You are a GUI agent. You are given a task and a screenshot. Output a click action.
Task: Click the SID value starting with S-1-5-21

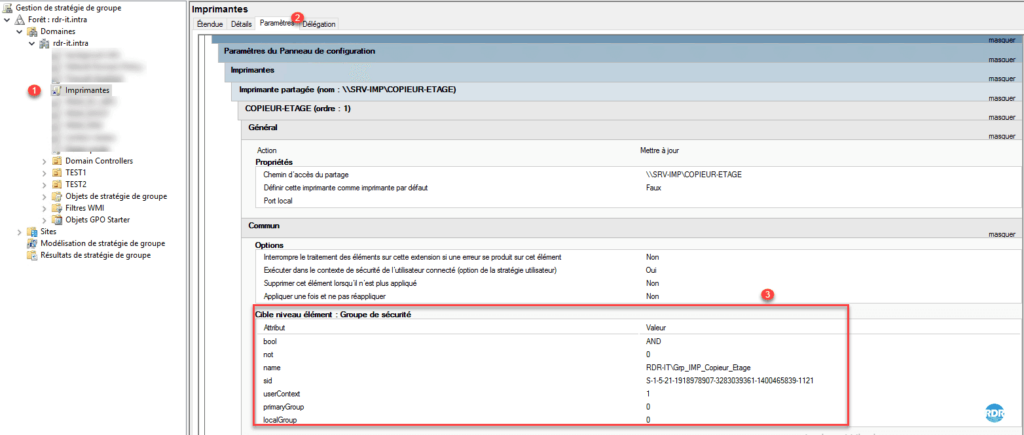click(730, 380)
